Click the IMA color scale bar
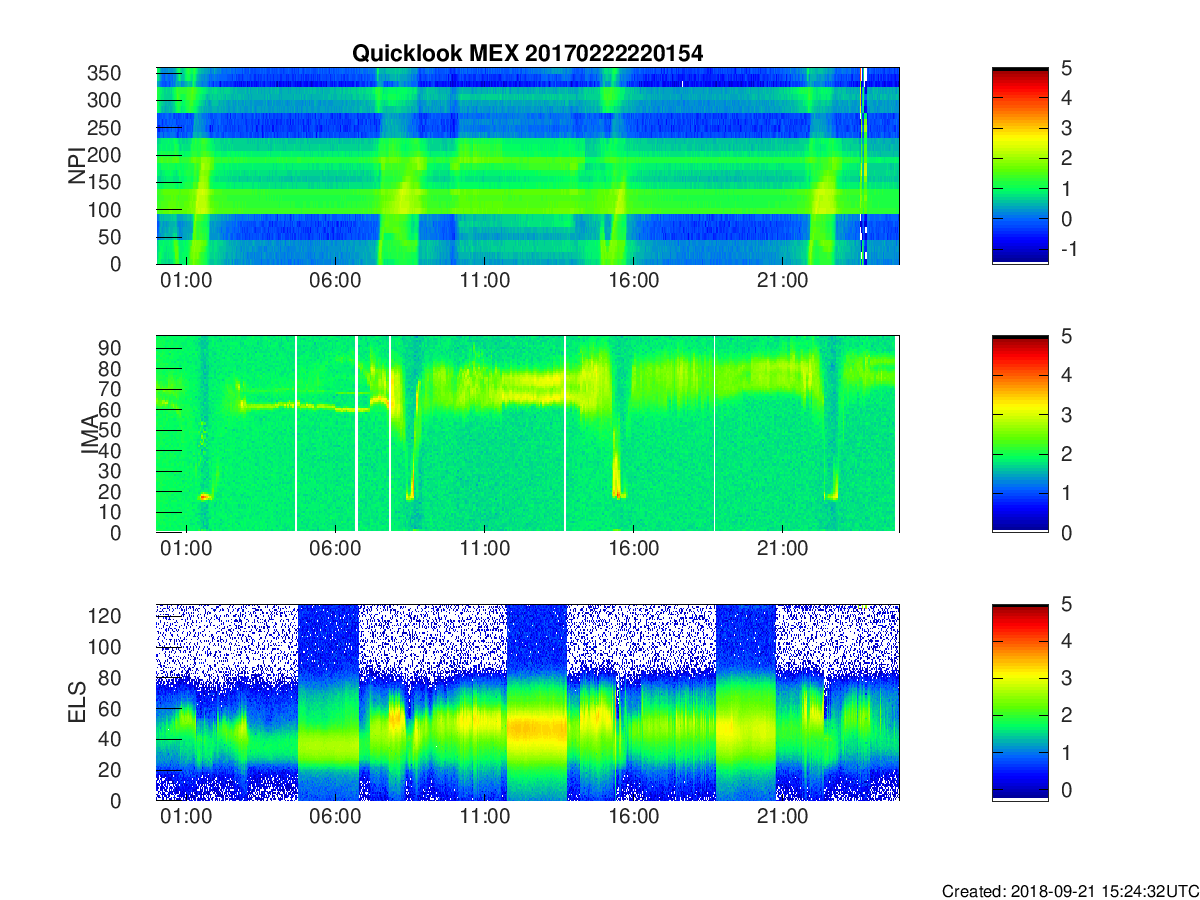This screenshot has height=900, width=1200. pos(1020,434)
